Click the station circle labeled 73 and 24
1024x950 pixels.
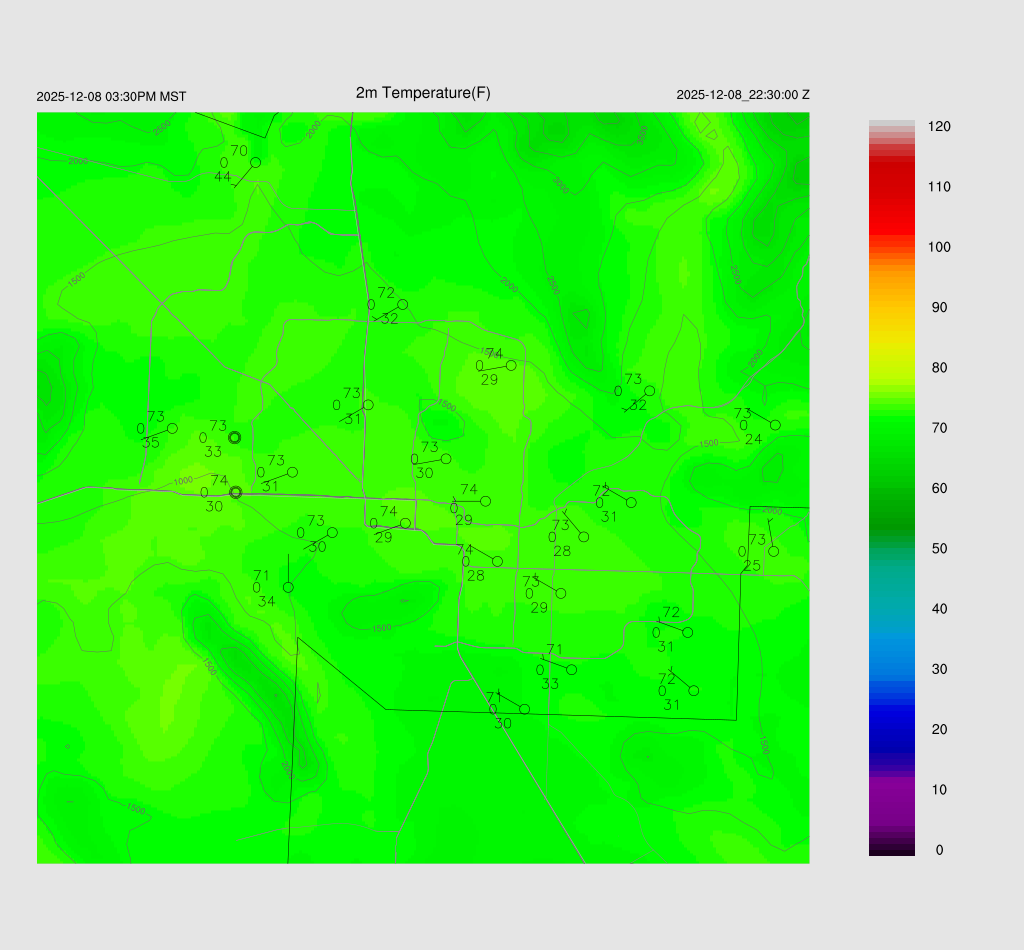click(775, 425)
